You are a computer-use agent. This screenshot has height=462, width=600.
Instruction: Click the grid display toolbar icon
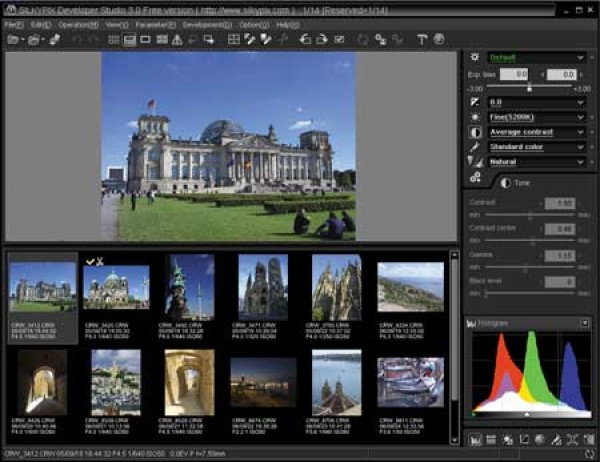click(x=235, y=39)
